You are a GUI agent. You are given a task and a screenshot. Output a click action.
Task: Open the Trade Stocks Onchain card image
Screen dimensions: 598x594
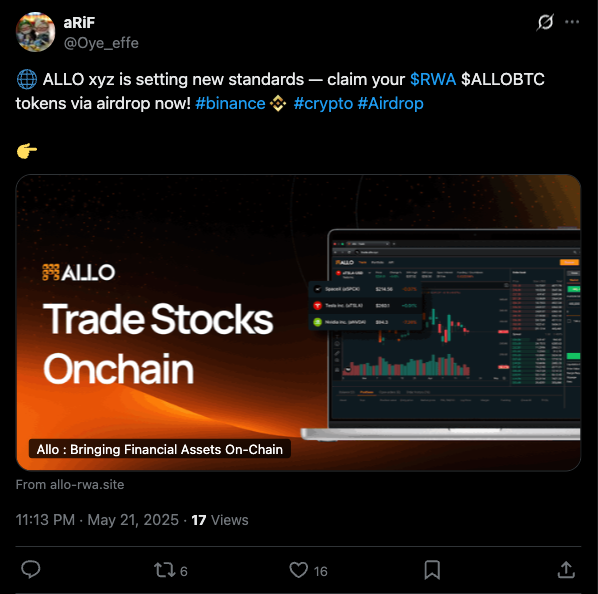[298, 323]
